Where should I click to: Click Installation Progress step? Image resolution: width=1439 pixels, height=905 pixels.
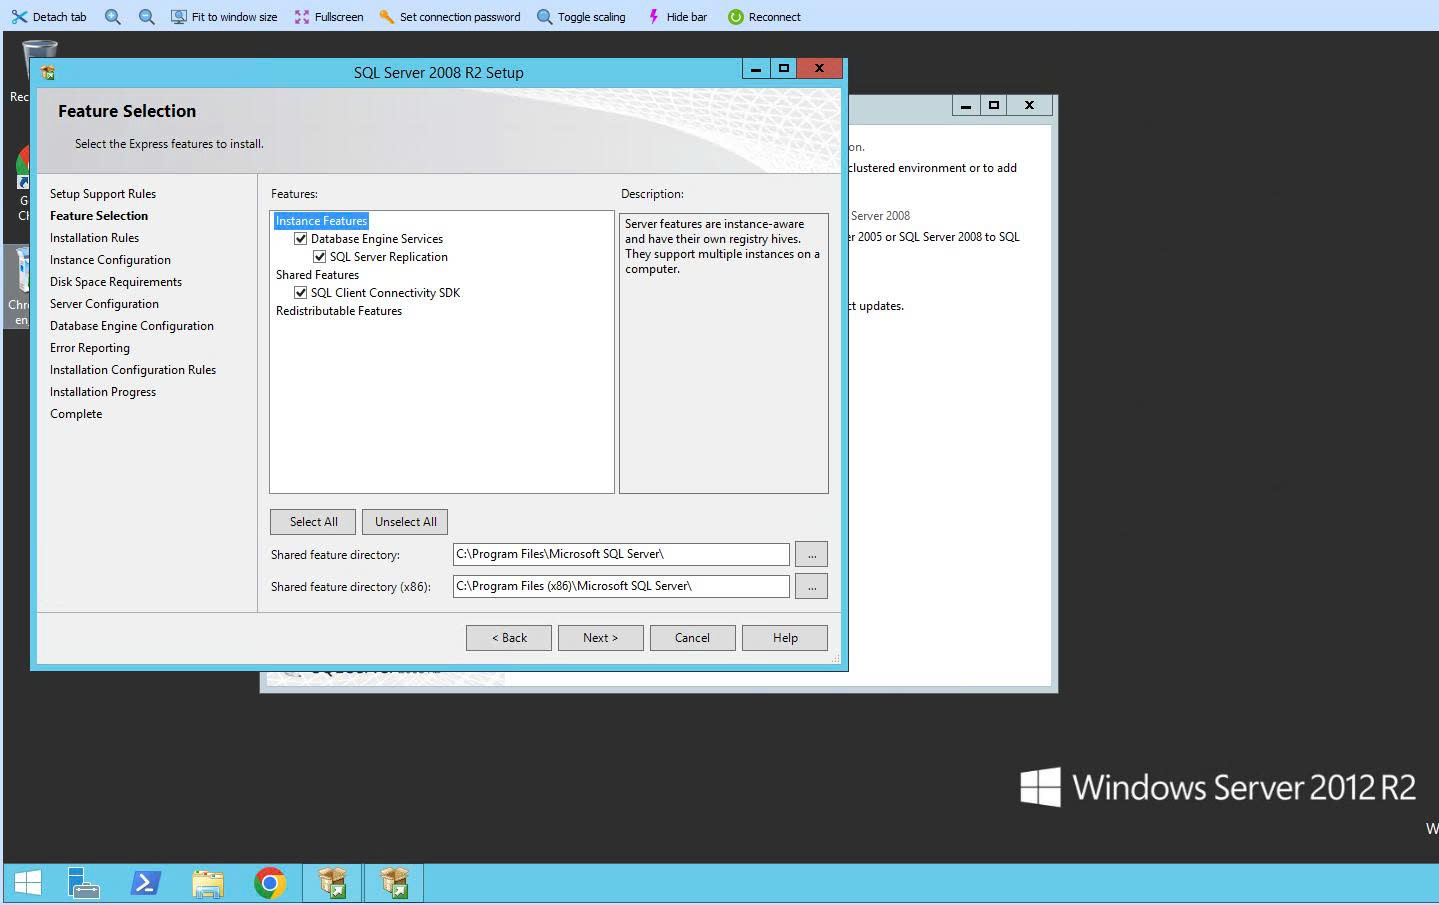103,392
